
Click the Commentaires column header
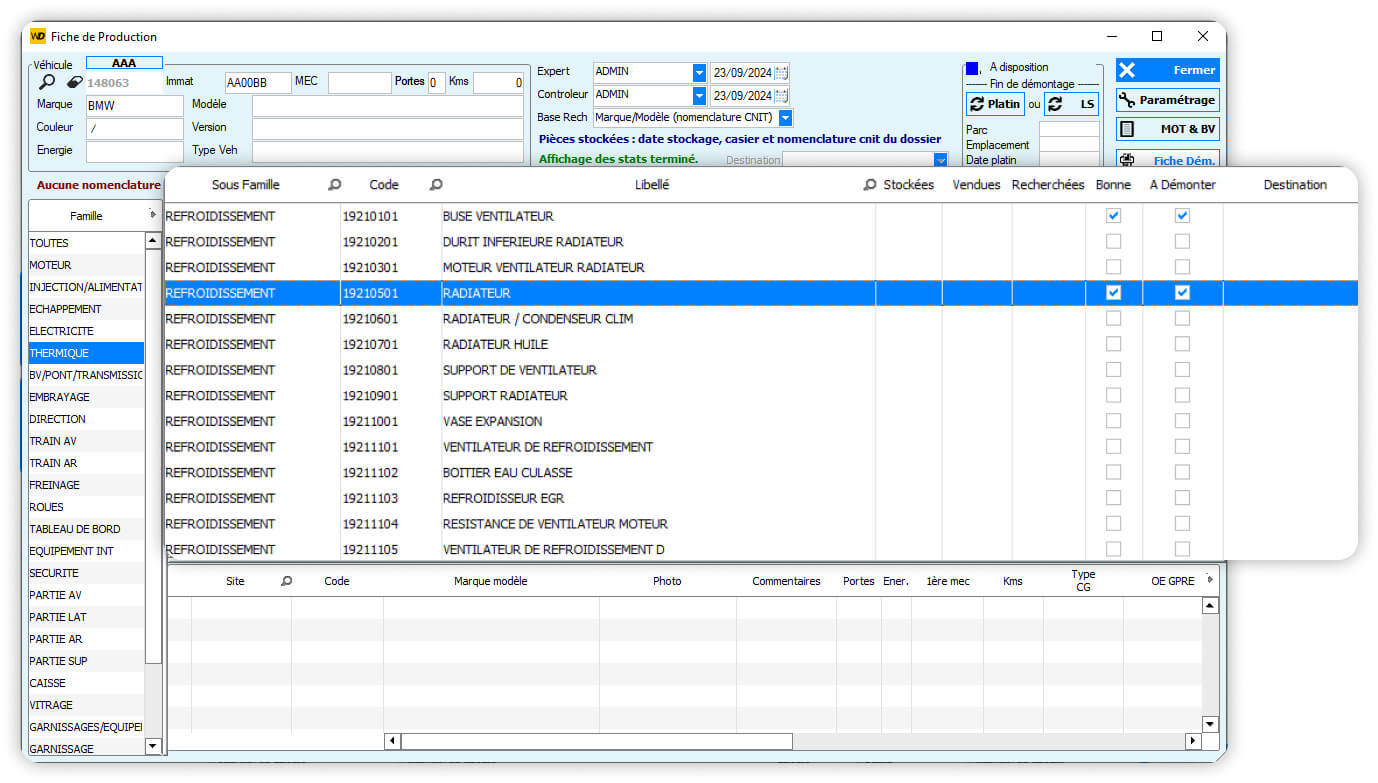click(786, 581)
